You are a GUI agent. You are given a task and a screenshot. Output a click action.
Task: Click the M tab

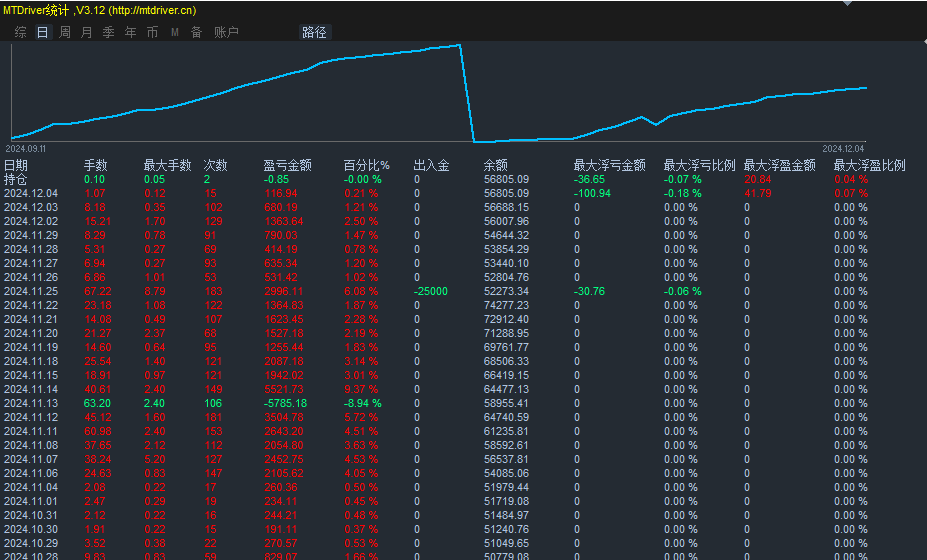point(174,32)
